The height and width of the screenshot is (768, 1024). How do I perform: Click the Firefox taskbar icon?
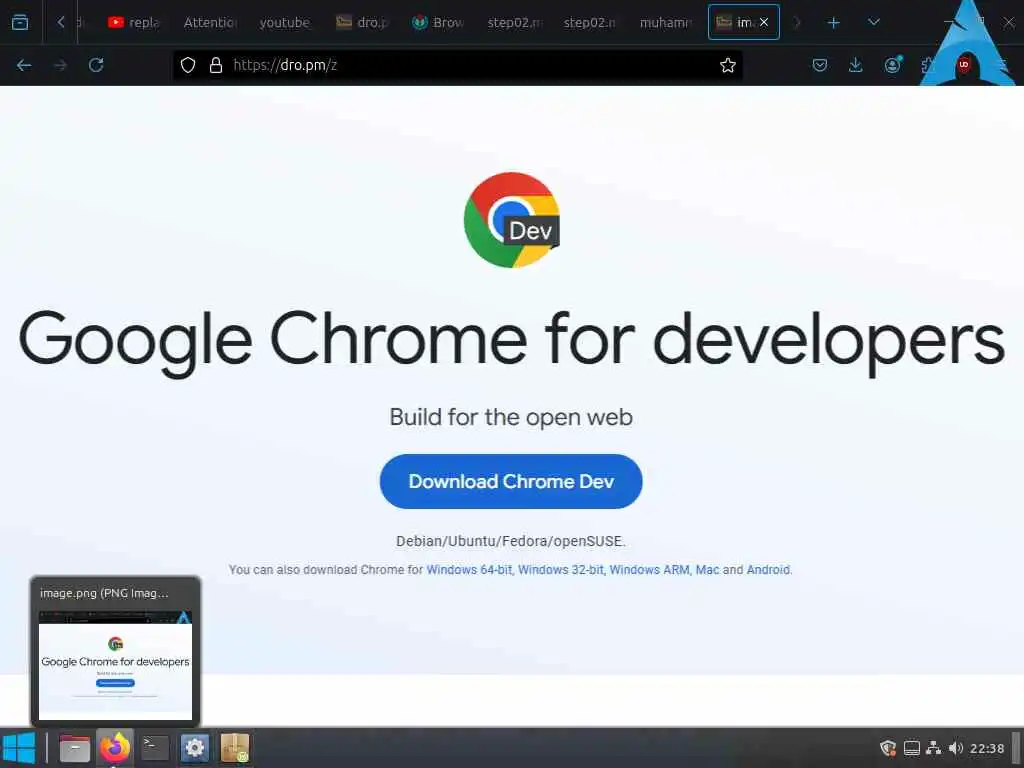pyautogui.click(x=115, y=748)
